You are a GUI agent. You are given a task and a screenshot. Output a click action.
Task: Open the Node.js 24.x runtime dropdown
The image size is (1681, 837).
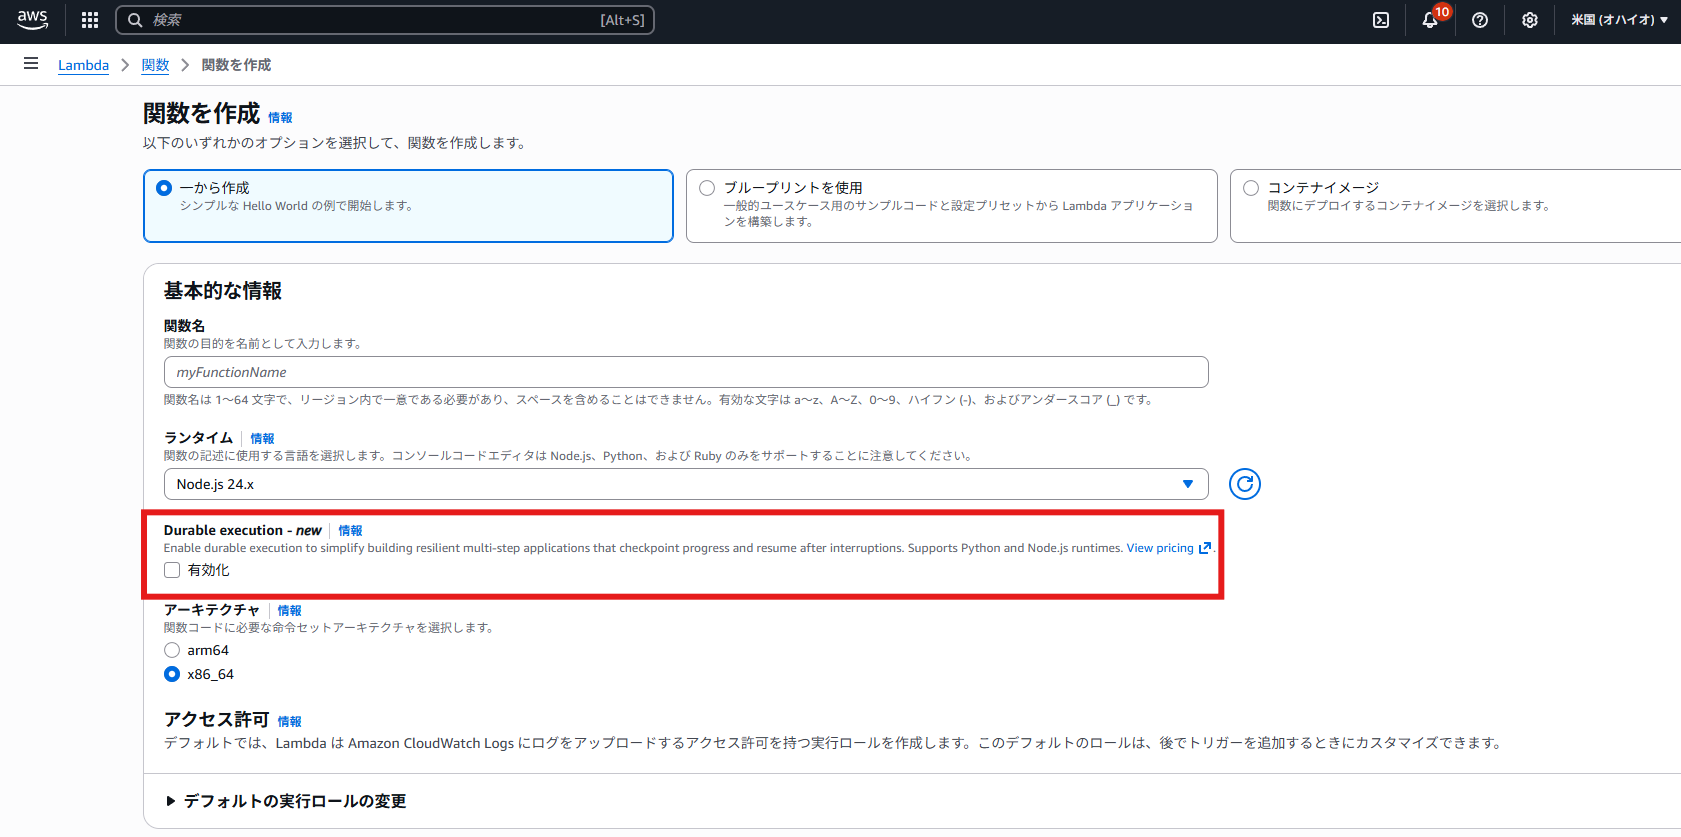point(686,484)
